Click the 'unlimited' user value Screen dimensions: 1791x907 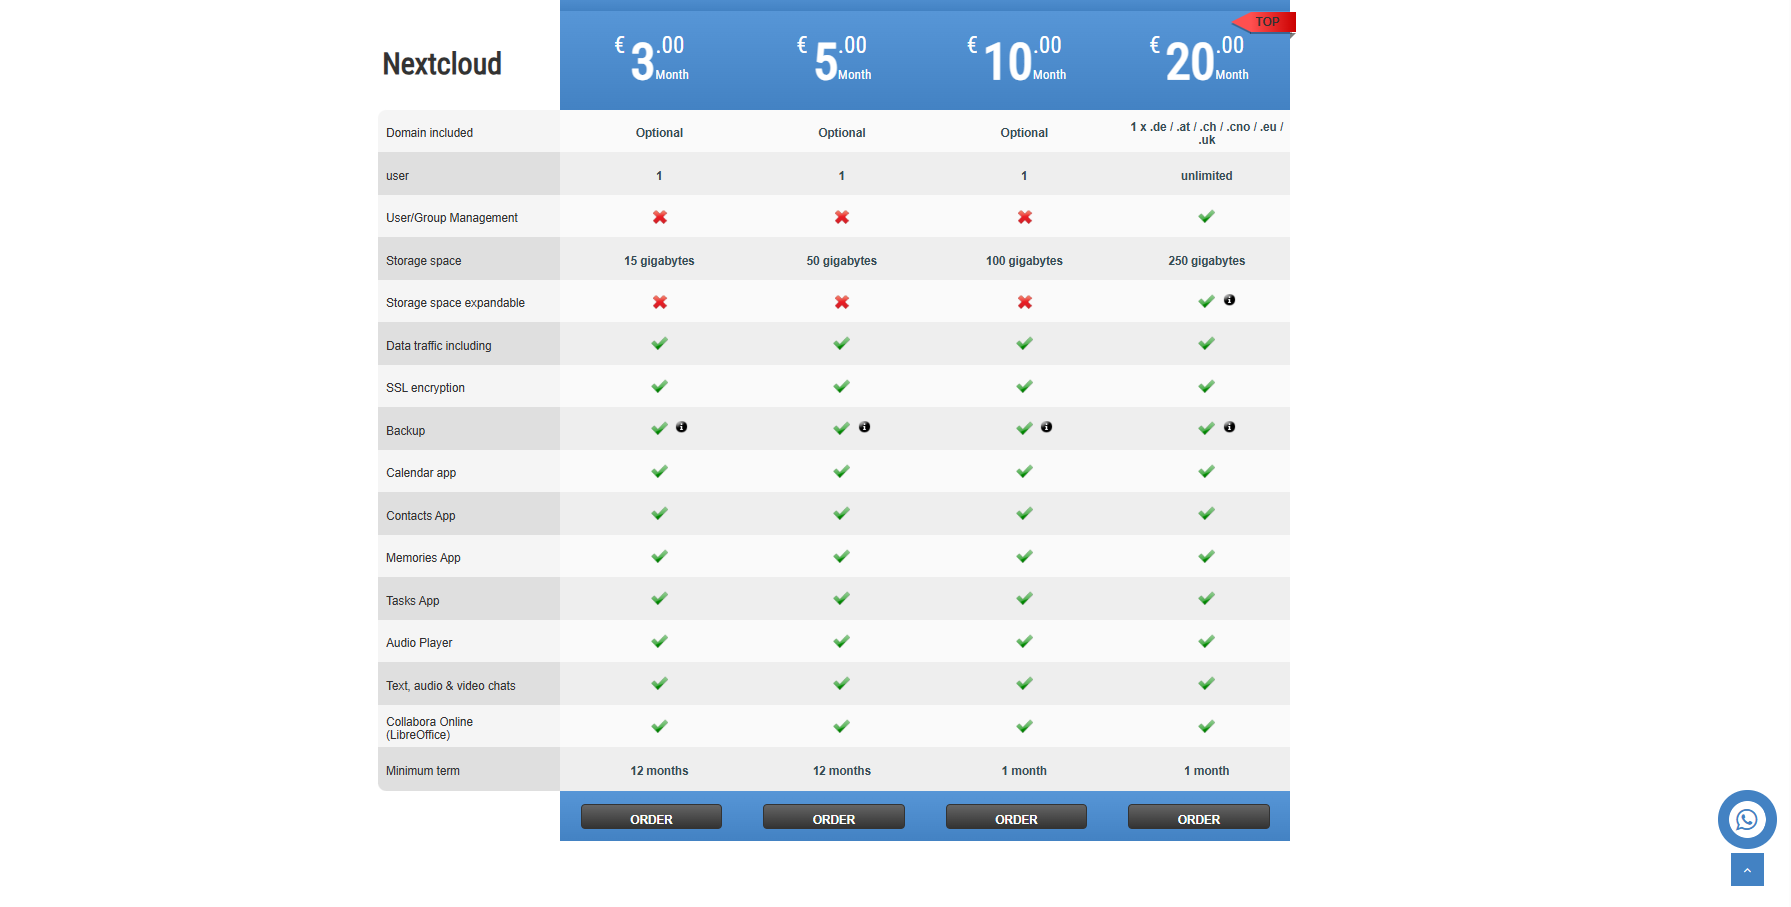point(1207,176)
